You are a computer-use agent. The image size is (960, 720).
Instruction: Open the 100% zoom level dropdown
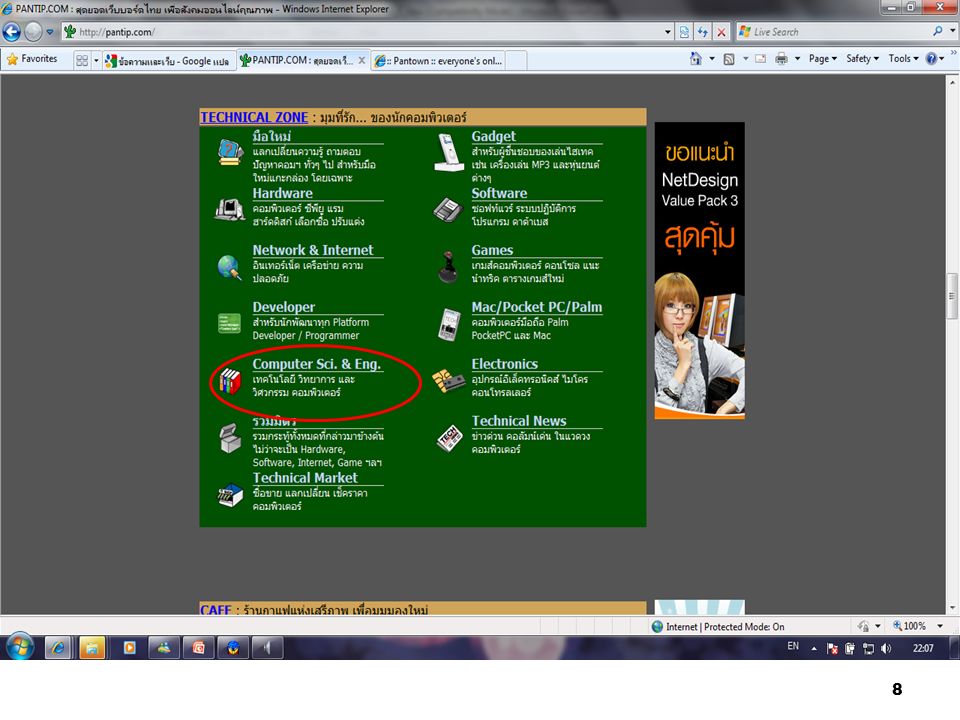939,626
